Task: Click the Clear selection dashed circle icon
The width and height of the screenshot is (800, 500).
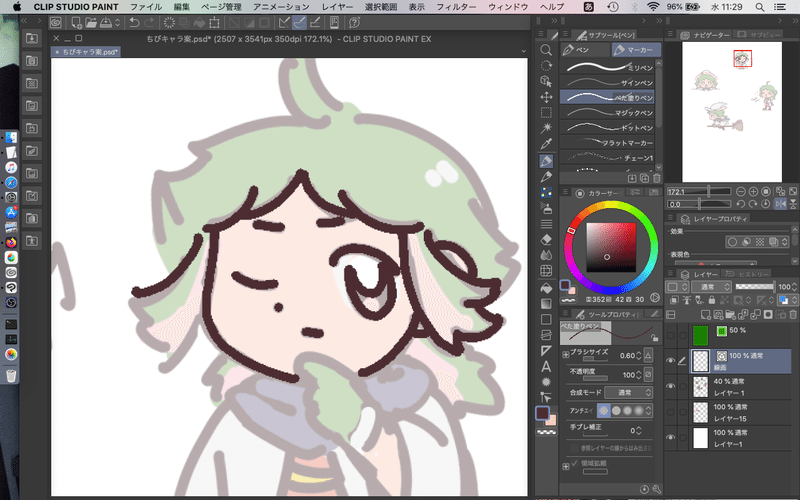Action: point(169,22)
